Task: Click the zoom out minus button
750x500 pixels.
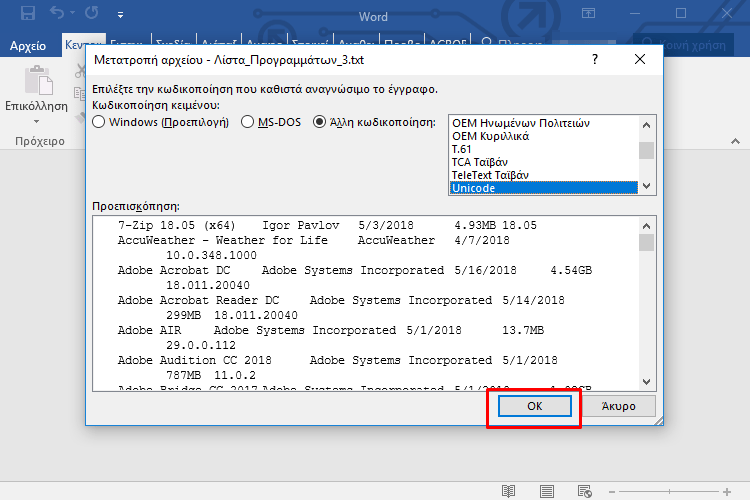Action: [612, 491]
